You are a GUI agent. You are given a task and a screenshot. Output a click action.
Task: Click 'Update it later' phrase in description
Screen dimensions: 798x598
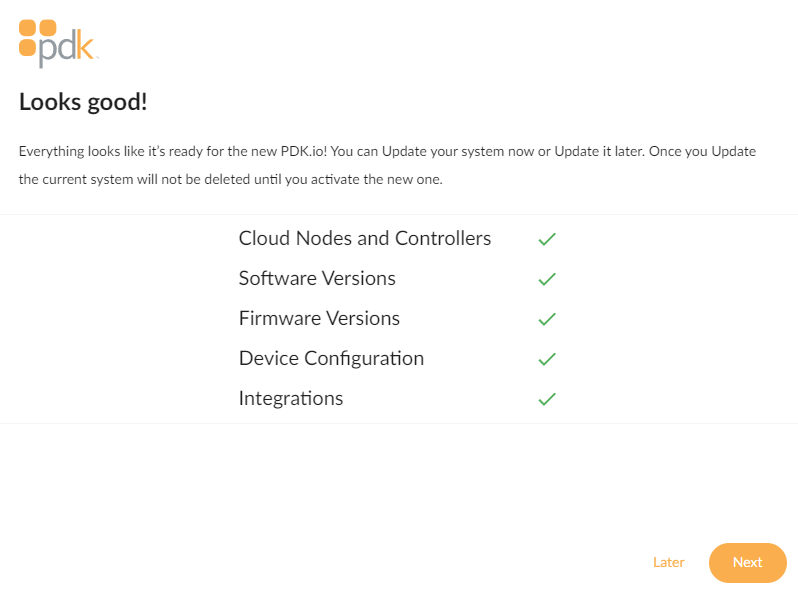(600, 152)
